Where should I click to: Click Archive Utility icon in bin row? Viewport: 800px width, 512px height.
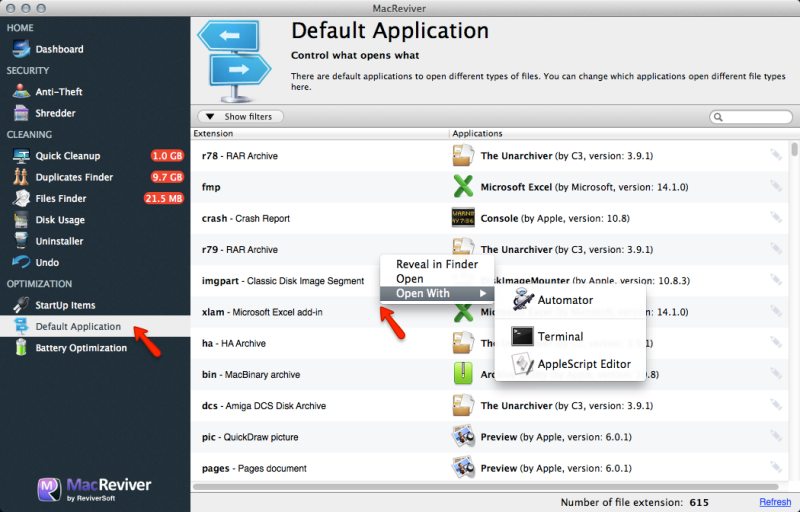pyautogui.click(x=463, y=374)
